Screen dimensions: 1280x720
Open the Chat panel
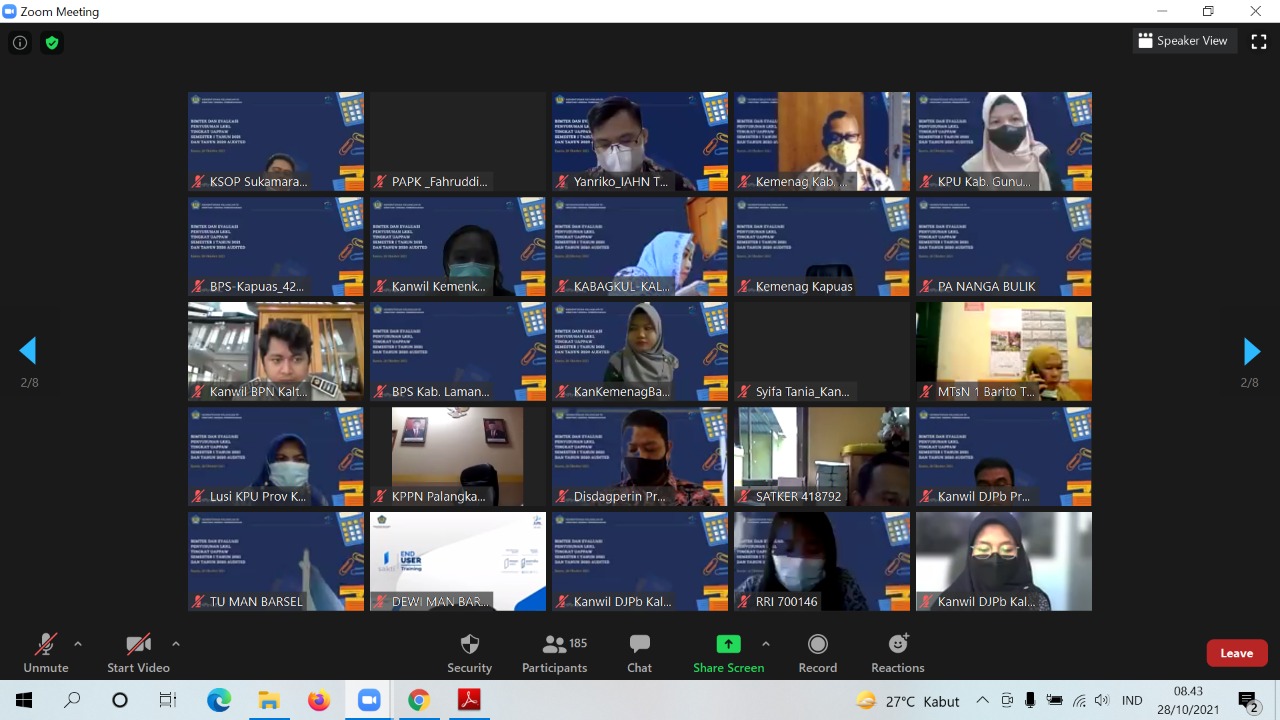pos(639,652)
